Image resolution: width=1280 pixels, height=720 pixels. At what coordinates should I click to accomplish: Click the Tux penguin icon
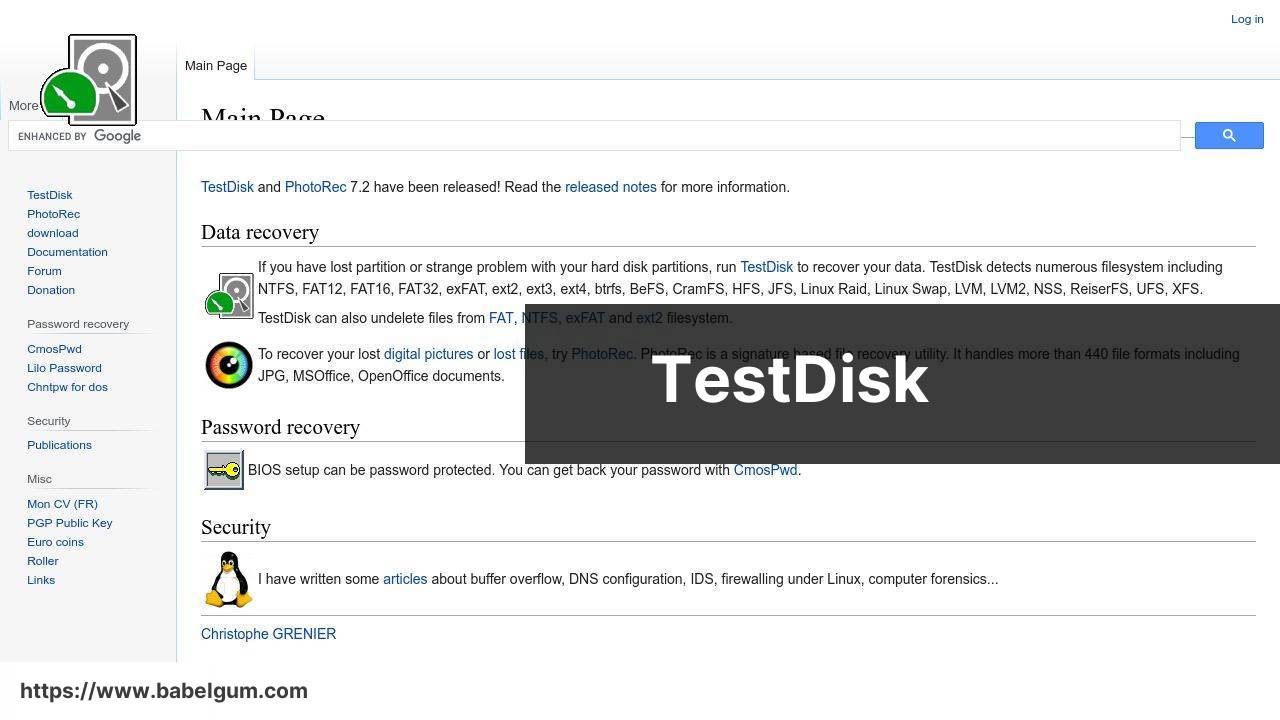(229, 579)
